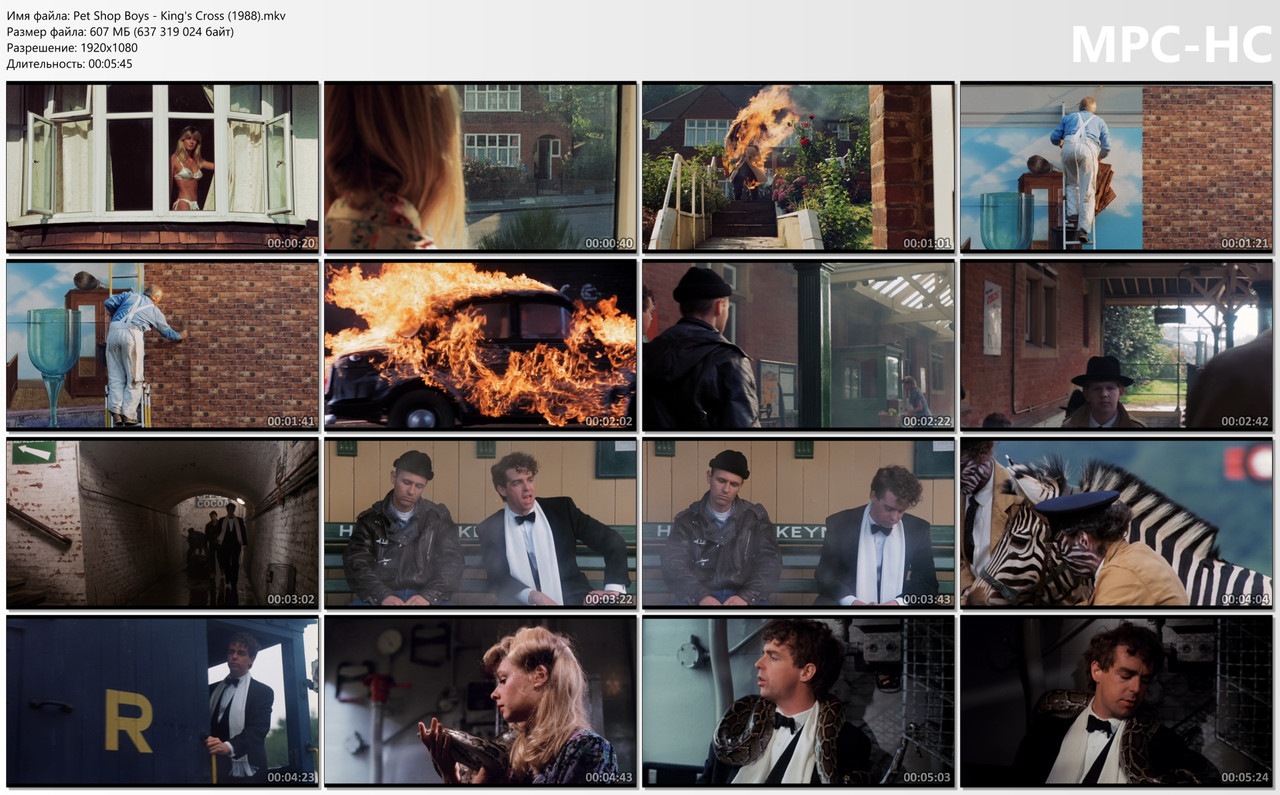
Task: Select the thumbnail at 00:01:21
Action: pyautogui.click(x=1116, y=167)
